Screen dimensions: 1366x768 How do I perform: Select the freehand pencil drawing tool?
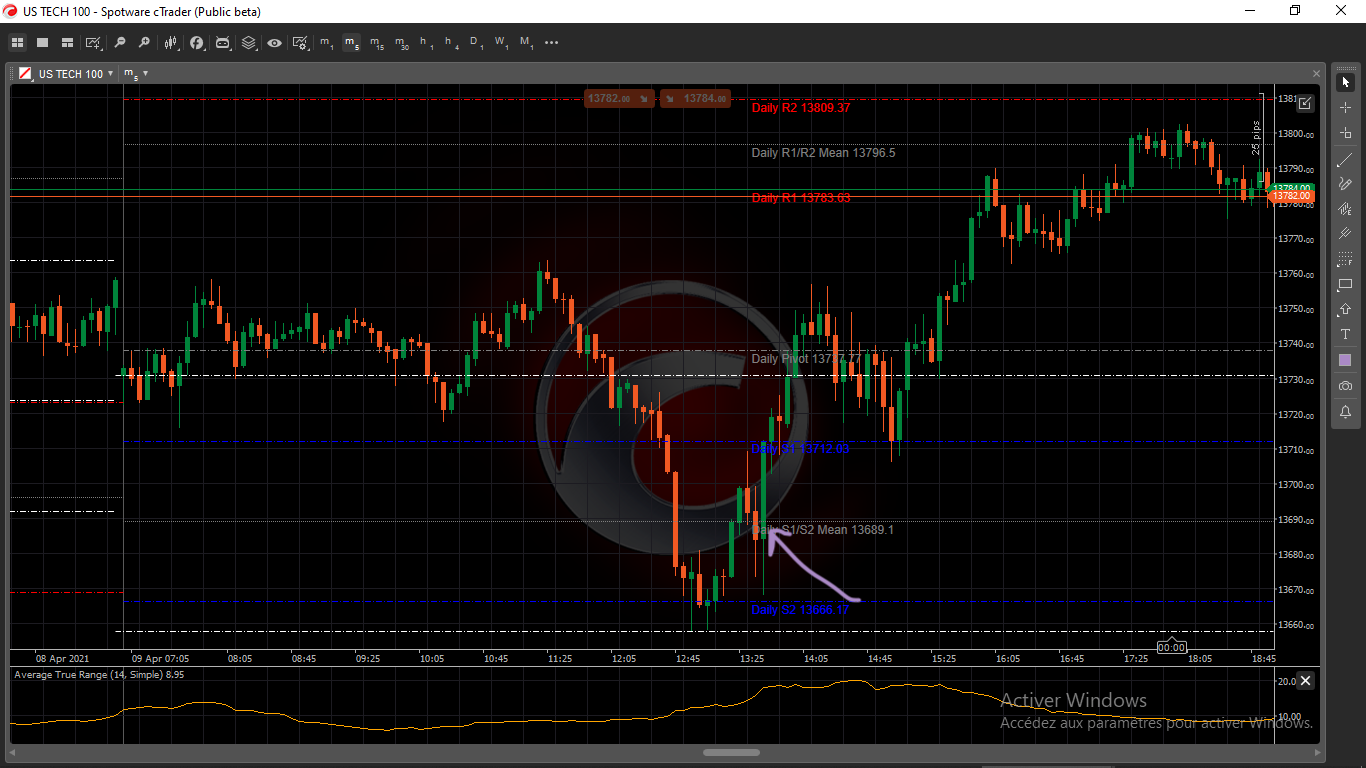[x=1345, y=184]
